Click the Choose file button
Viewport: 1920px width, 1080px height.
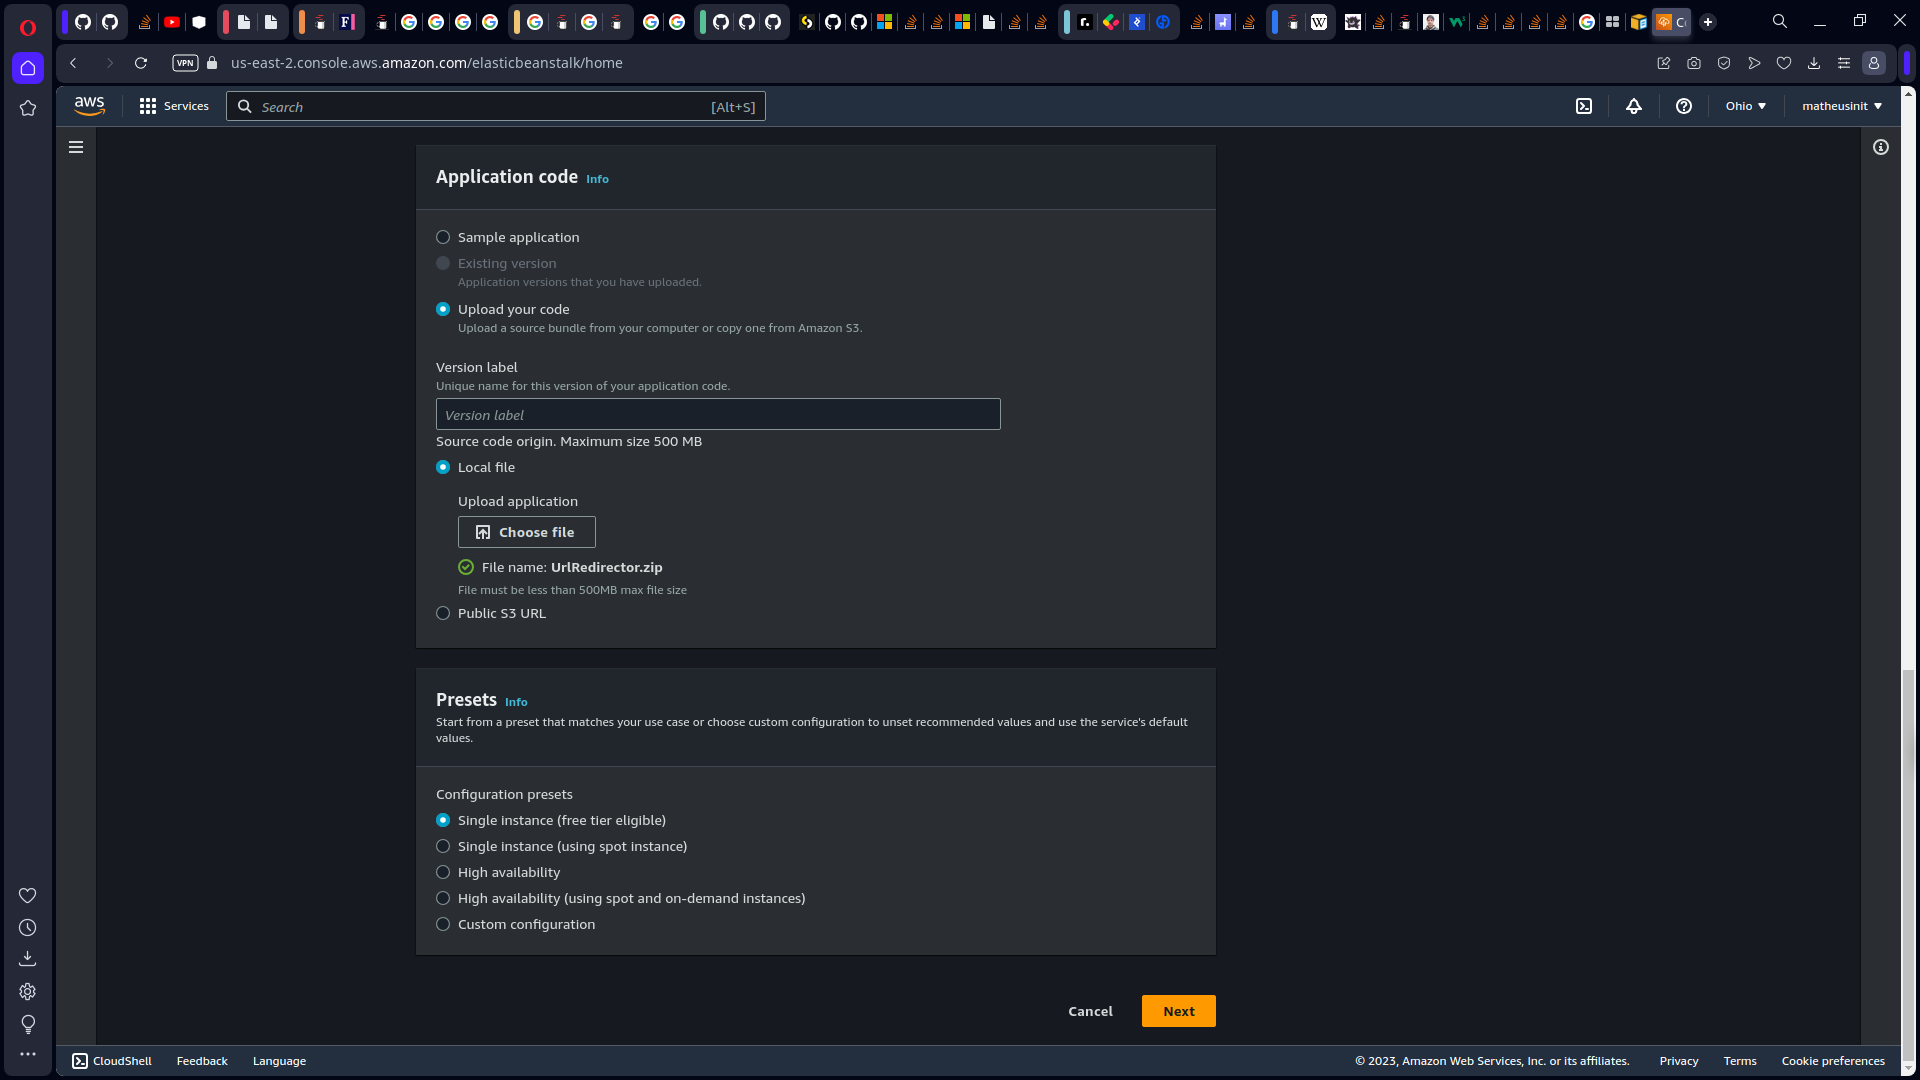(526, 532)
